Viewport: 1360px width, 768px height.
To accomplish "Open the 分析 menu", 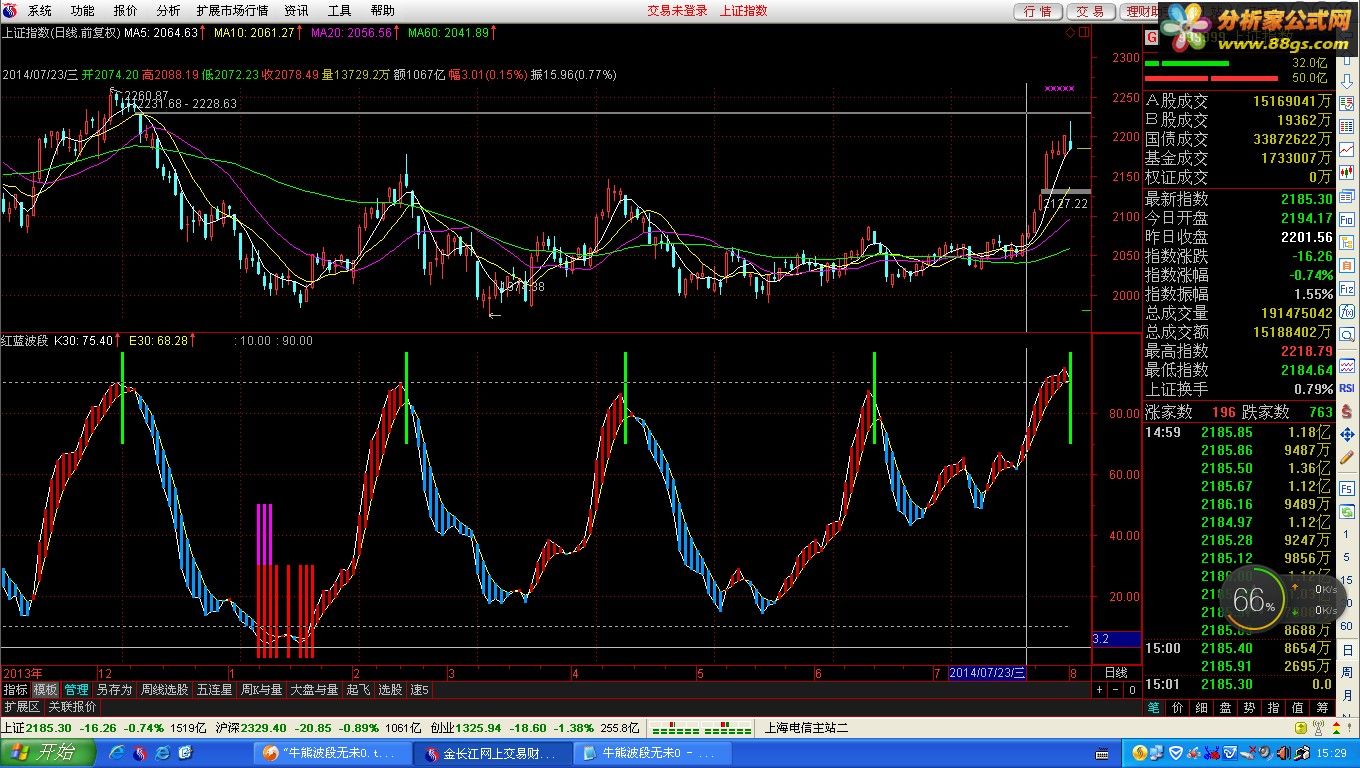I will point(169,11).
